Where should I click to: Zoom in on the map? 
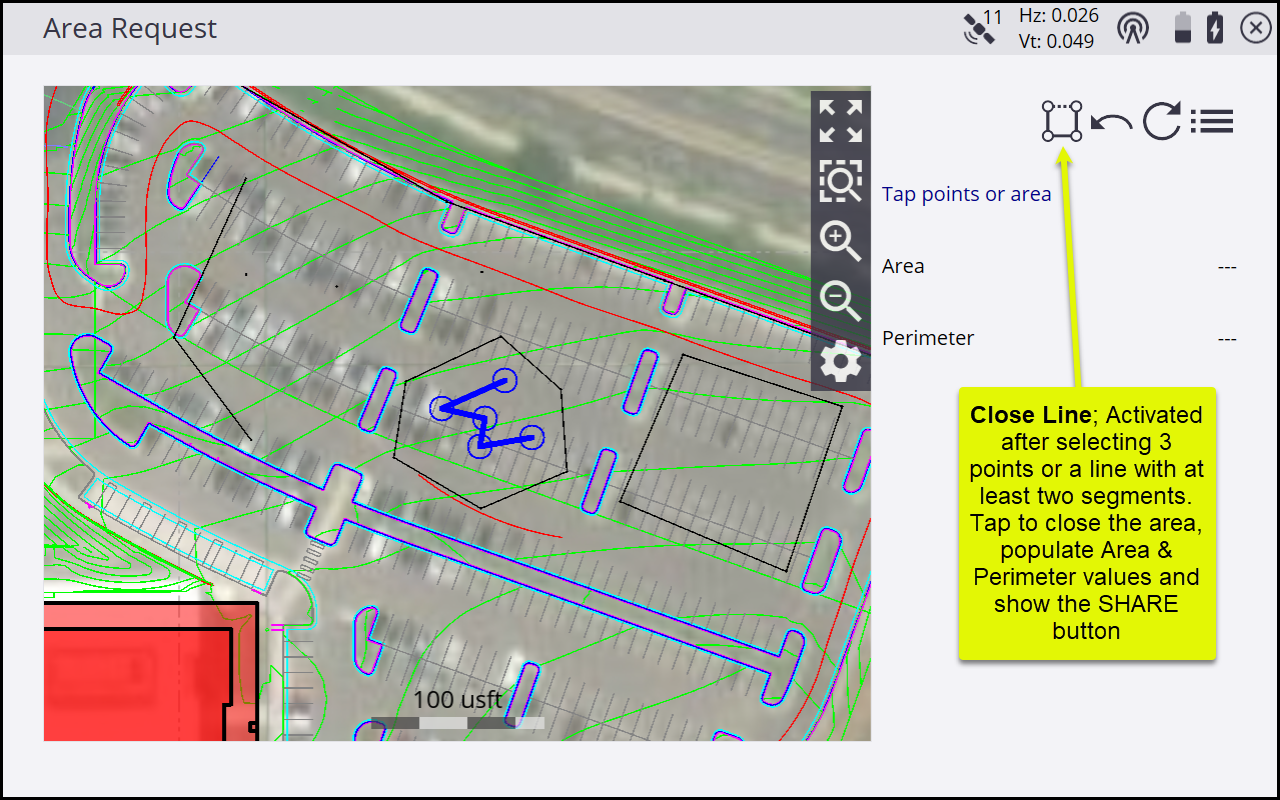840,241
